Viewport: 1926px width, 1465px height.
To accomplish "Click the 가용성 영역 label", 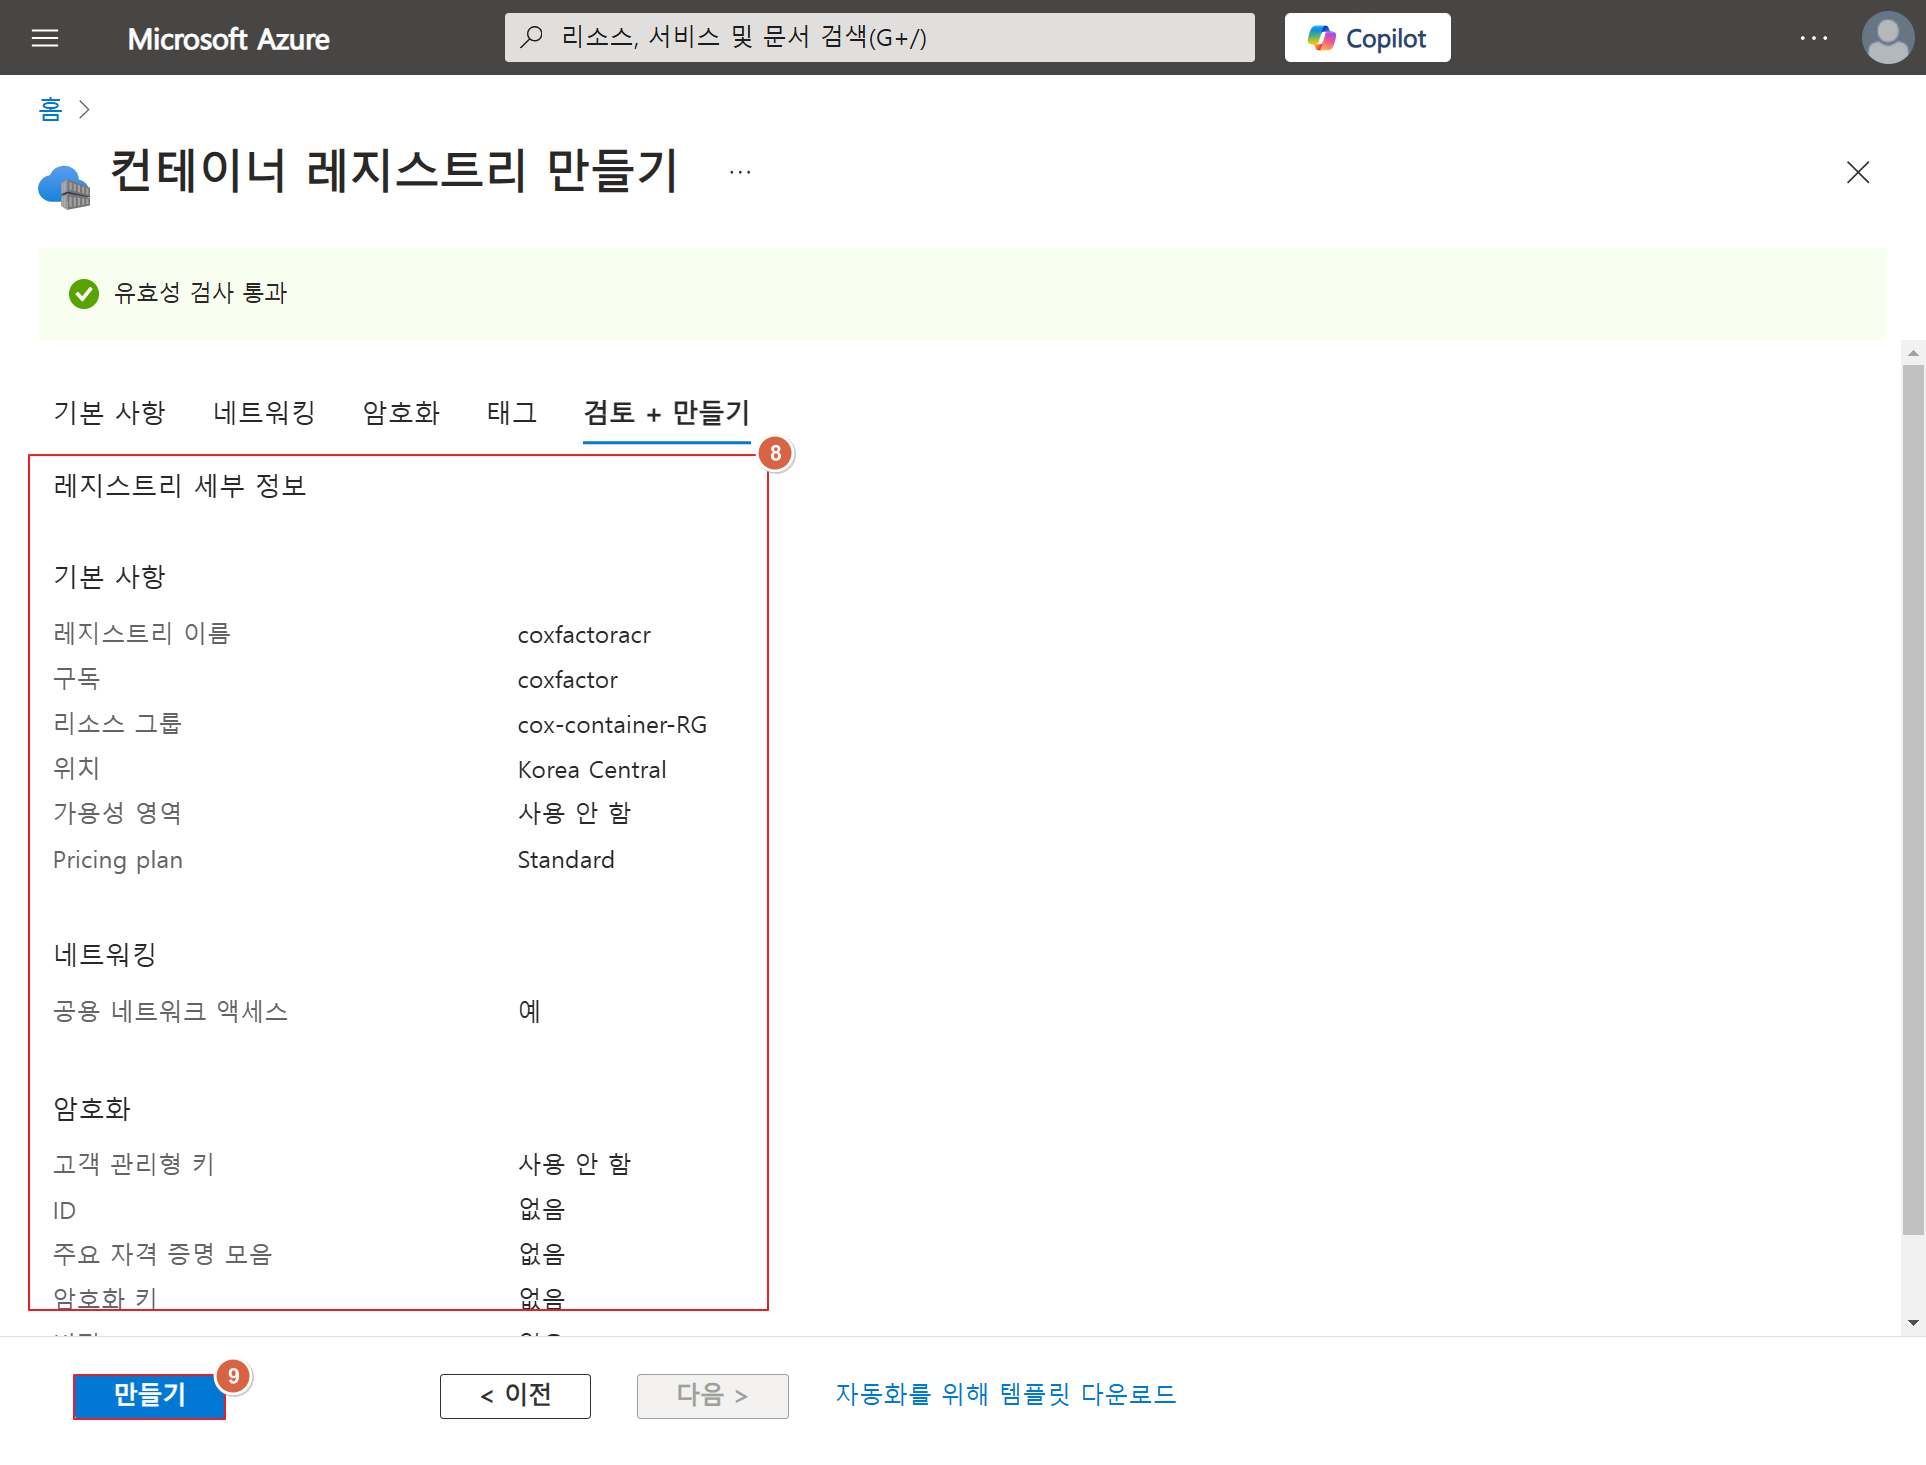I will (117, 813).
